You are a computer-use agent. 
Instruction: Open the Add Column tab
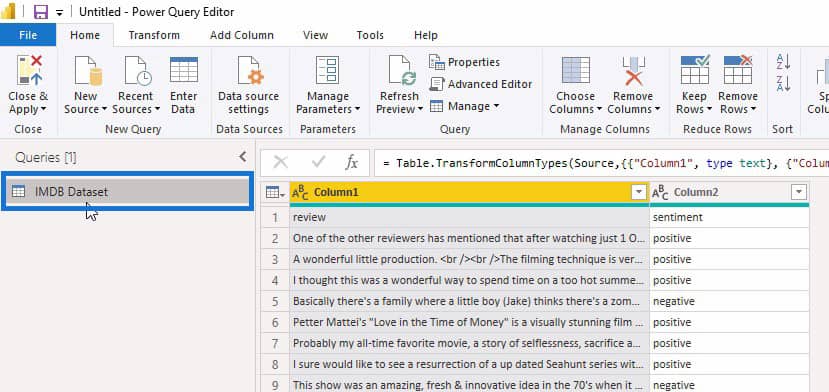point(242,35)
